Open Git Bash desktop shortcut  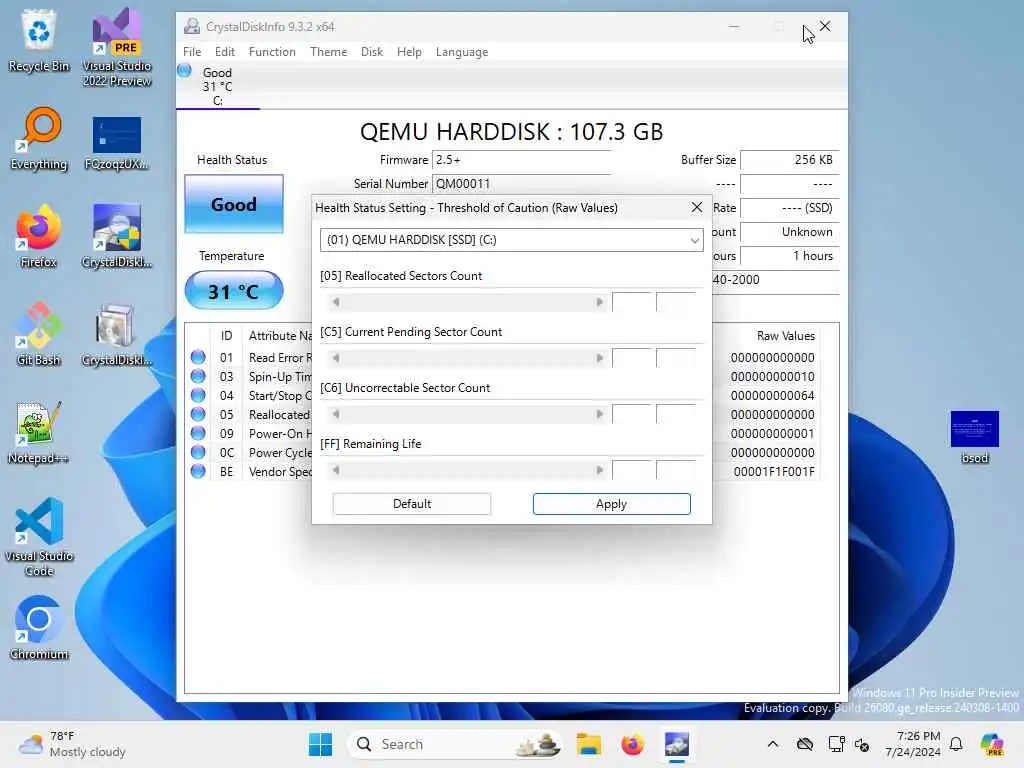click(x=39, y=334)
